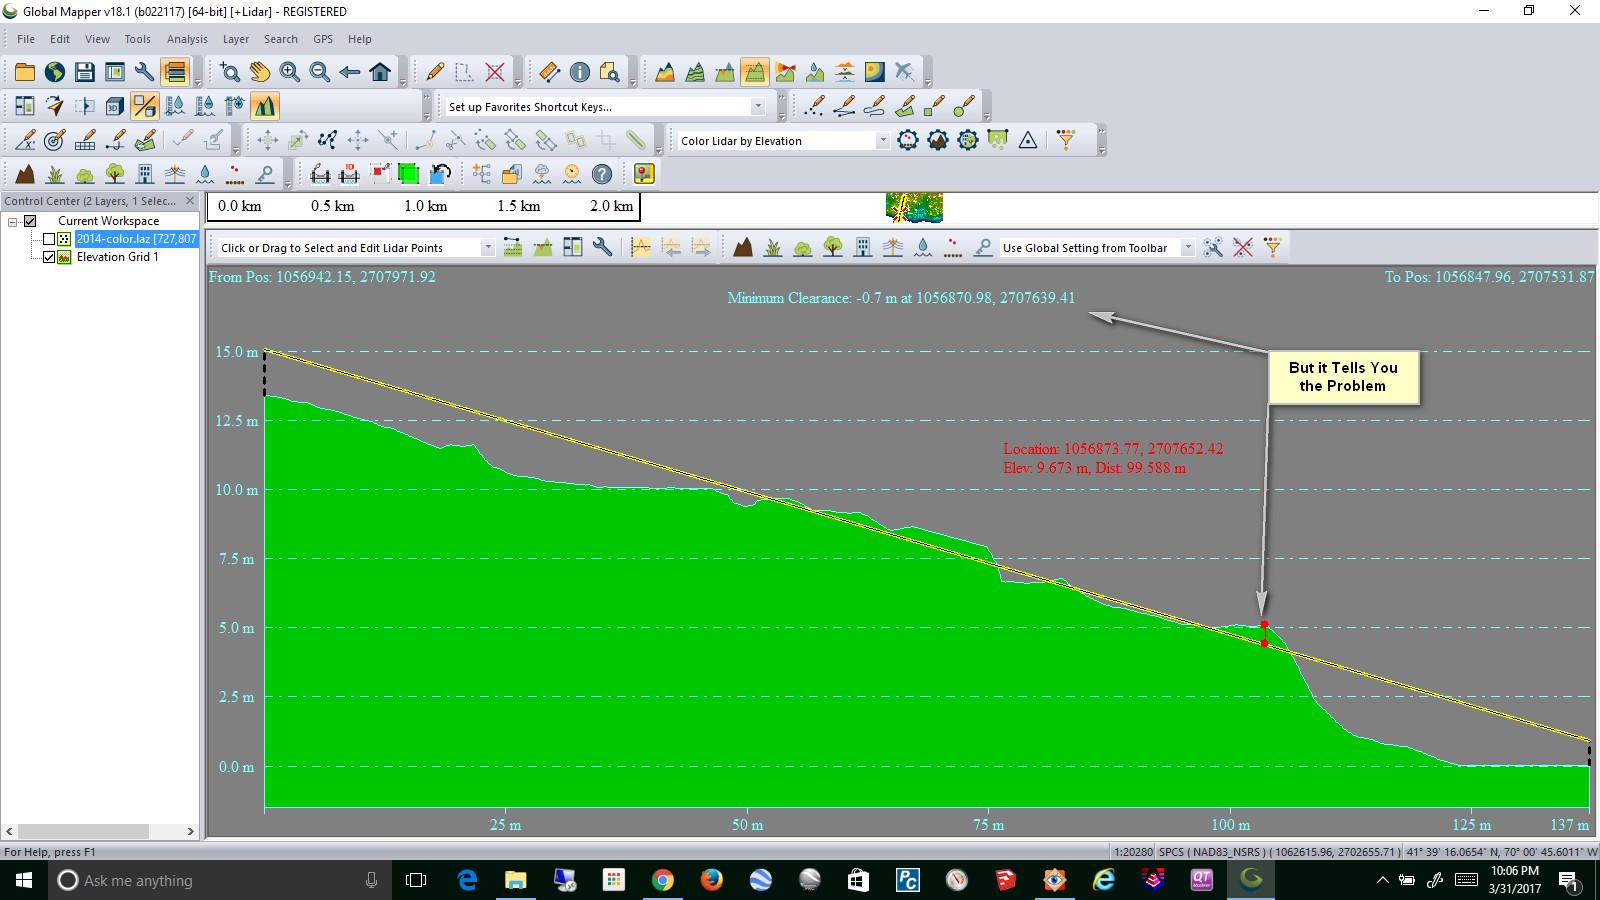
Task: Select the 2014-color.laz layer row
Action: pos(137,239)
